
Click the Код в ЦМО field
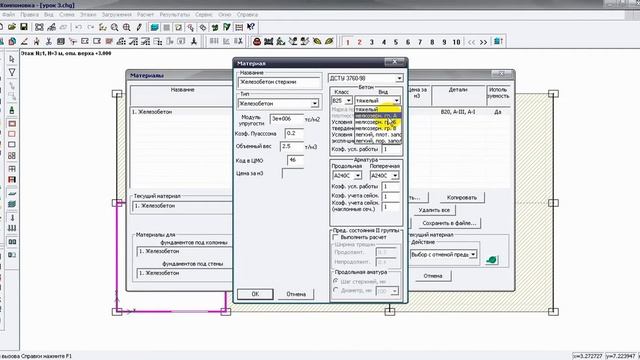click(x=296, y=160)
